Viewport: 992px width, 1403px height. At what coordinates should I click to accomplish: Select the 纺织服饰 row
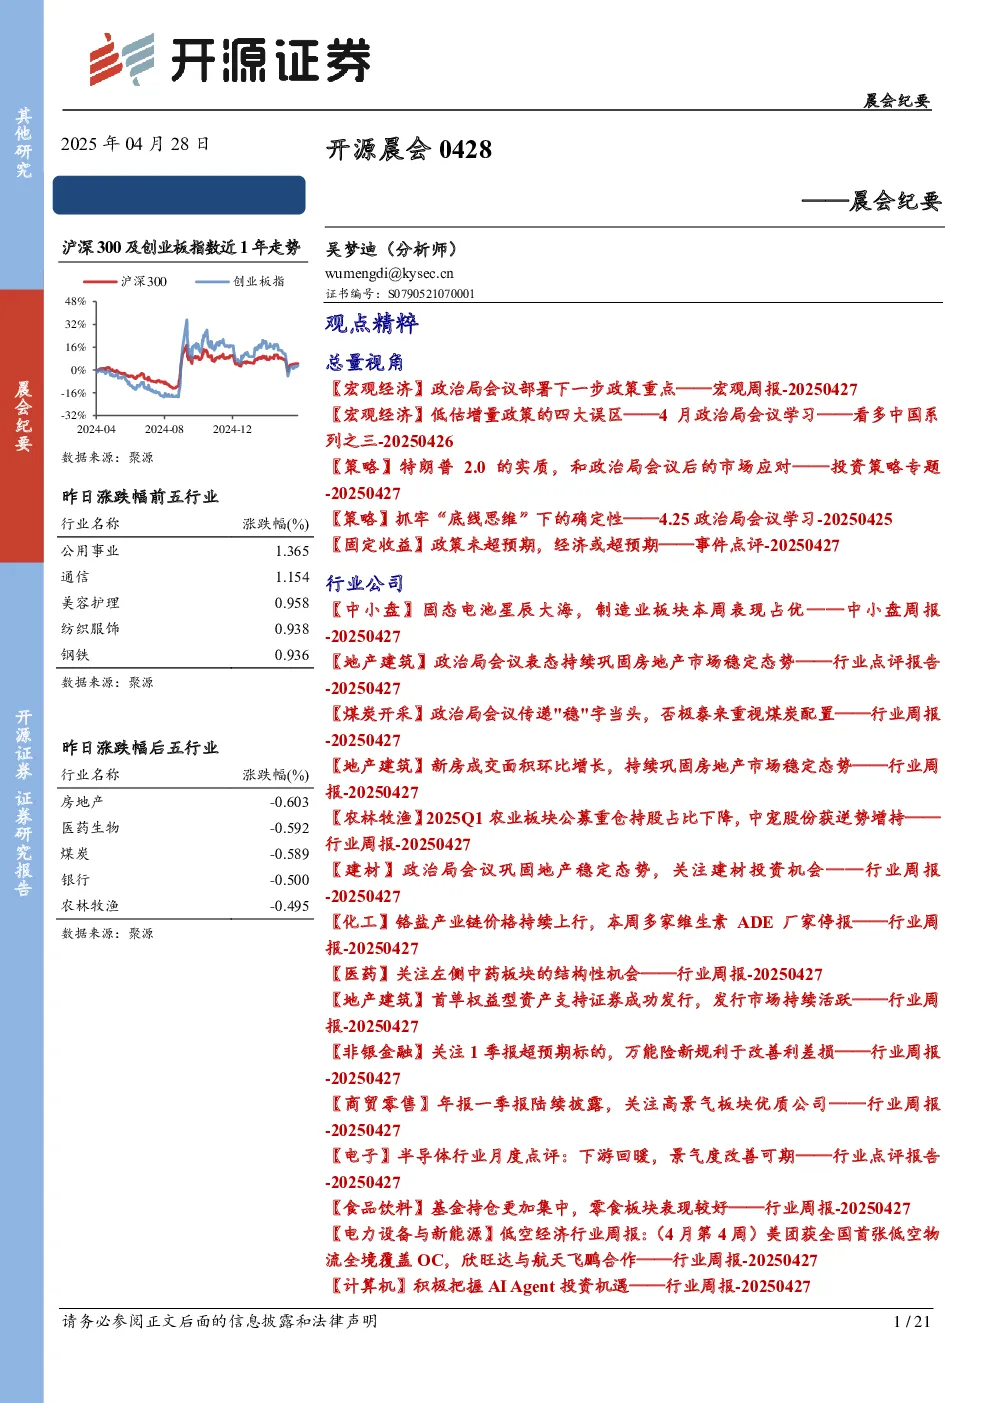[x=185, y=629]
